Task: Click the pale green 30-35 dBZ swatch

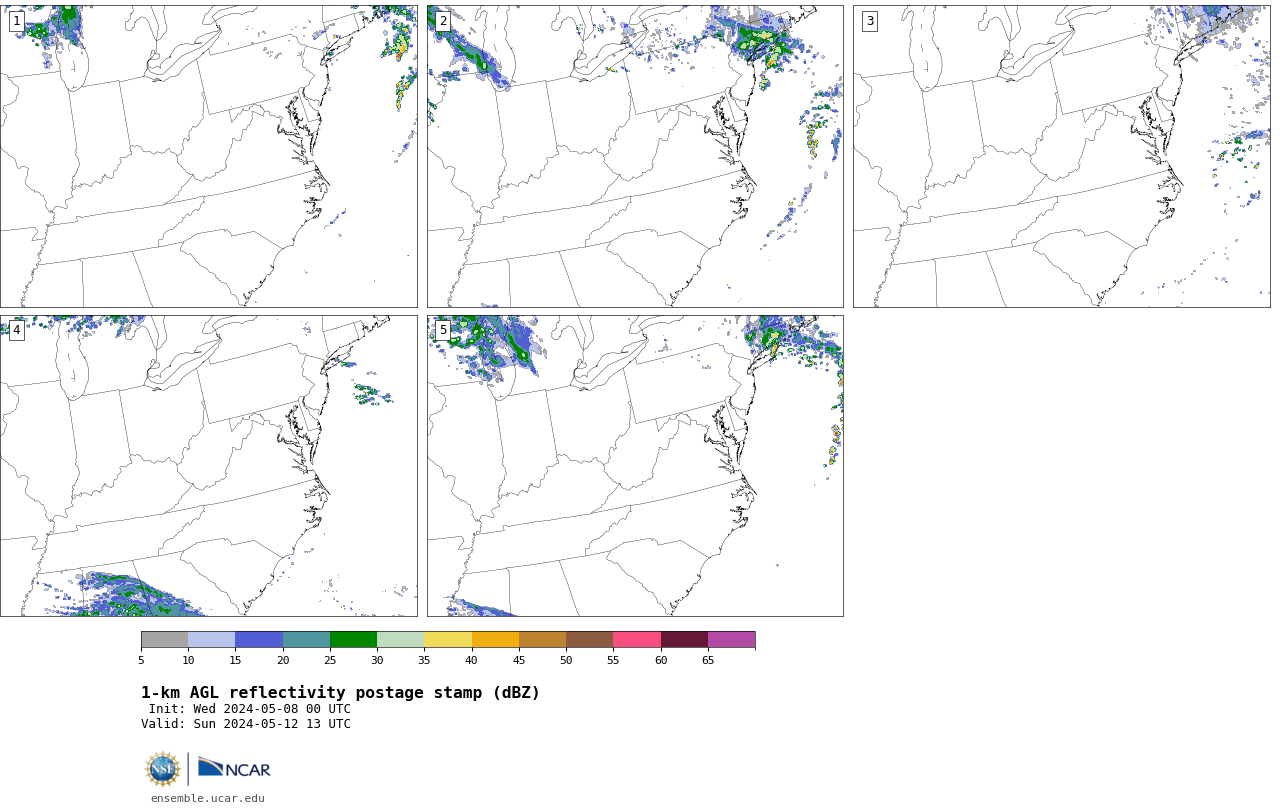Action: point(400,640)
